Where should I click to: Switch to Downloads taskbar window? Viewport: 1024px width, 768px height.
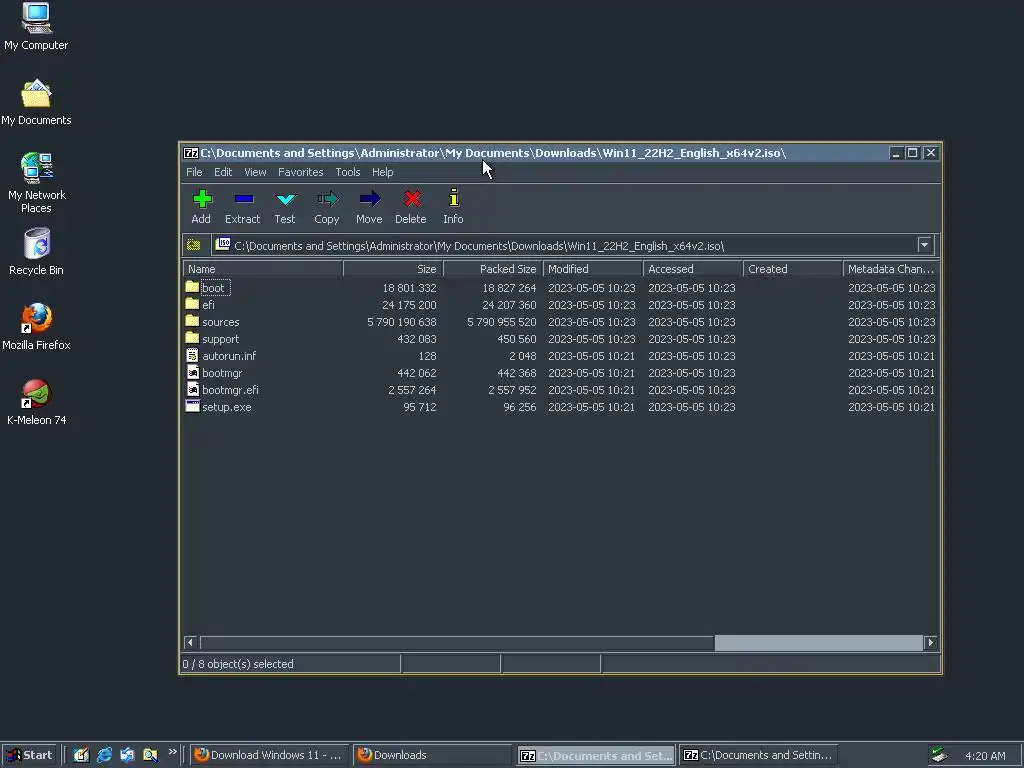[432, 755]
